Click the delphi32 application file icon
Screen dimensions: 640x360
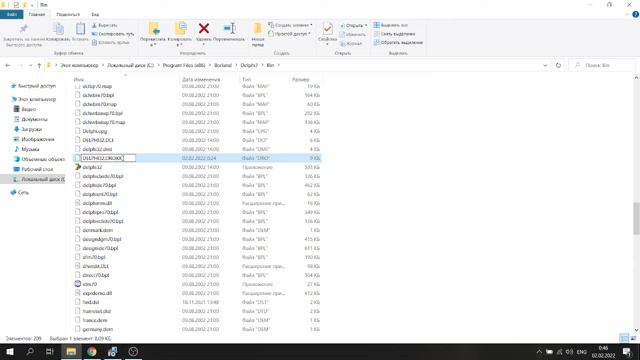[78, 167]
